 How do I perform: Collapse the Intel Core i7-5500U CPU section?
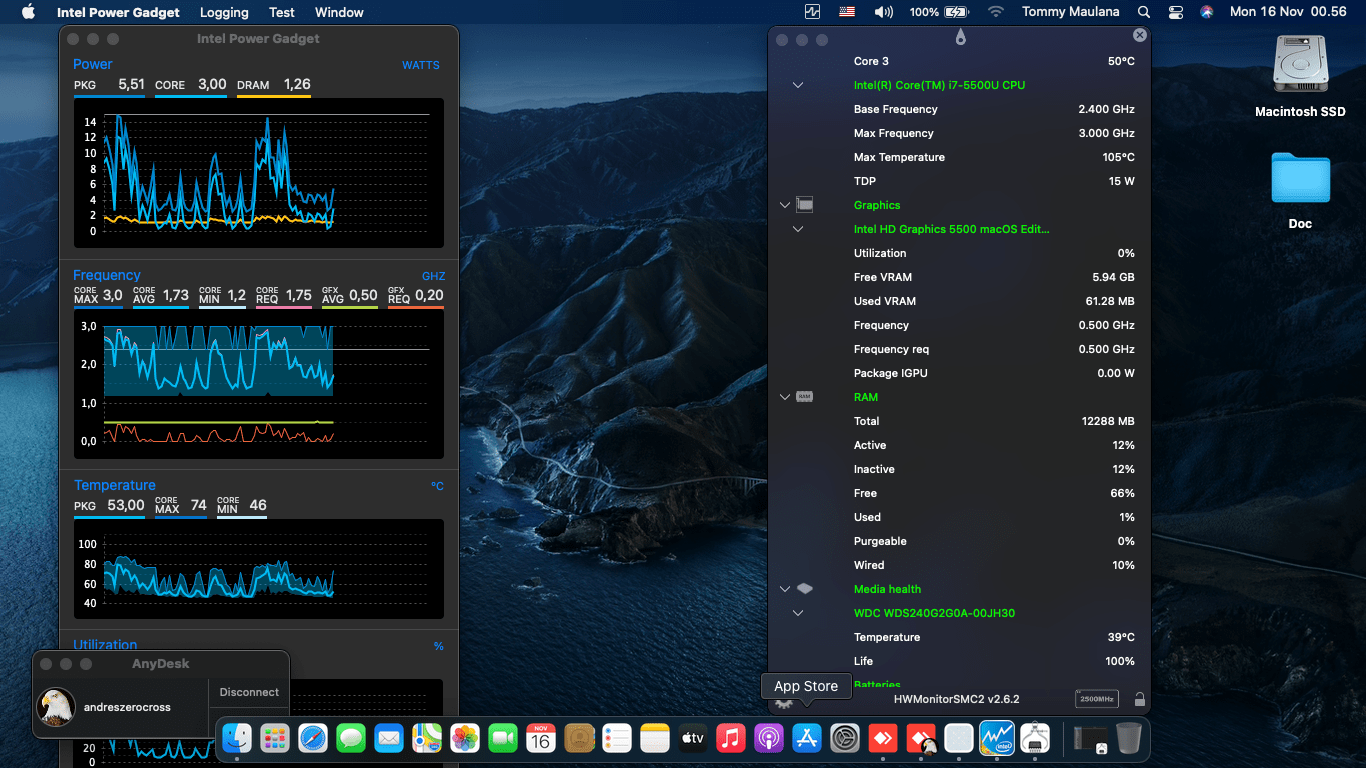[x=798, y=85]
